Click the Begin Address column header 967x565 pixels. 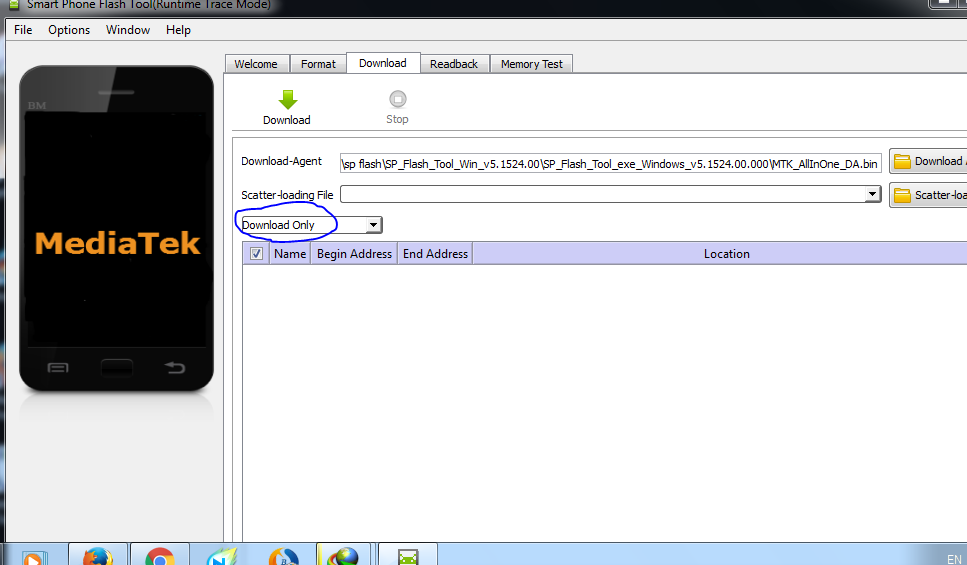tap(354, 254)
